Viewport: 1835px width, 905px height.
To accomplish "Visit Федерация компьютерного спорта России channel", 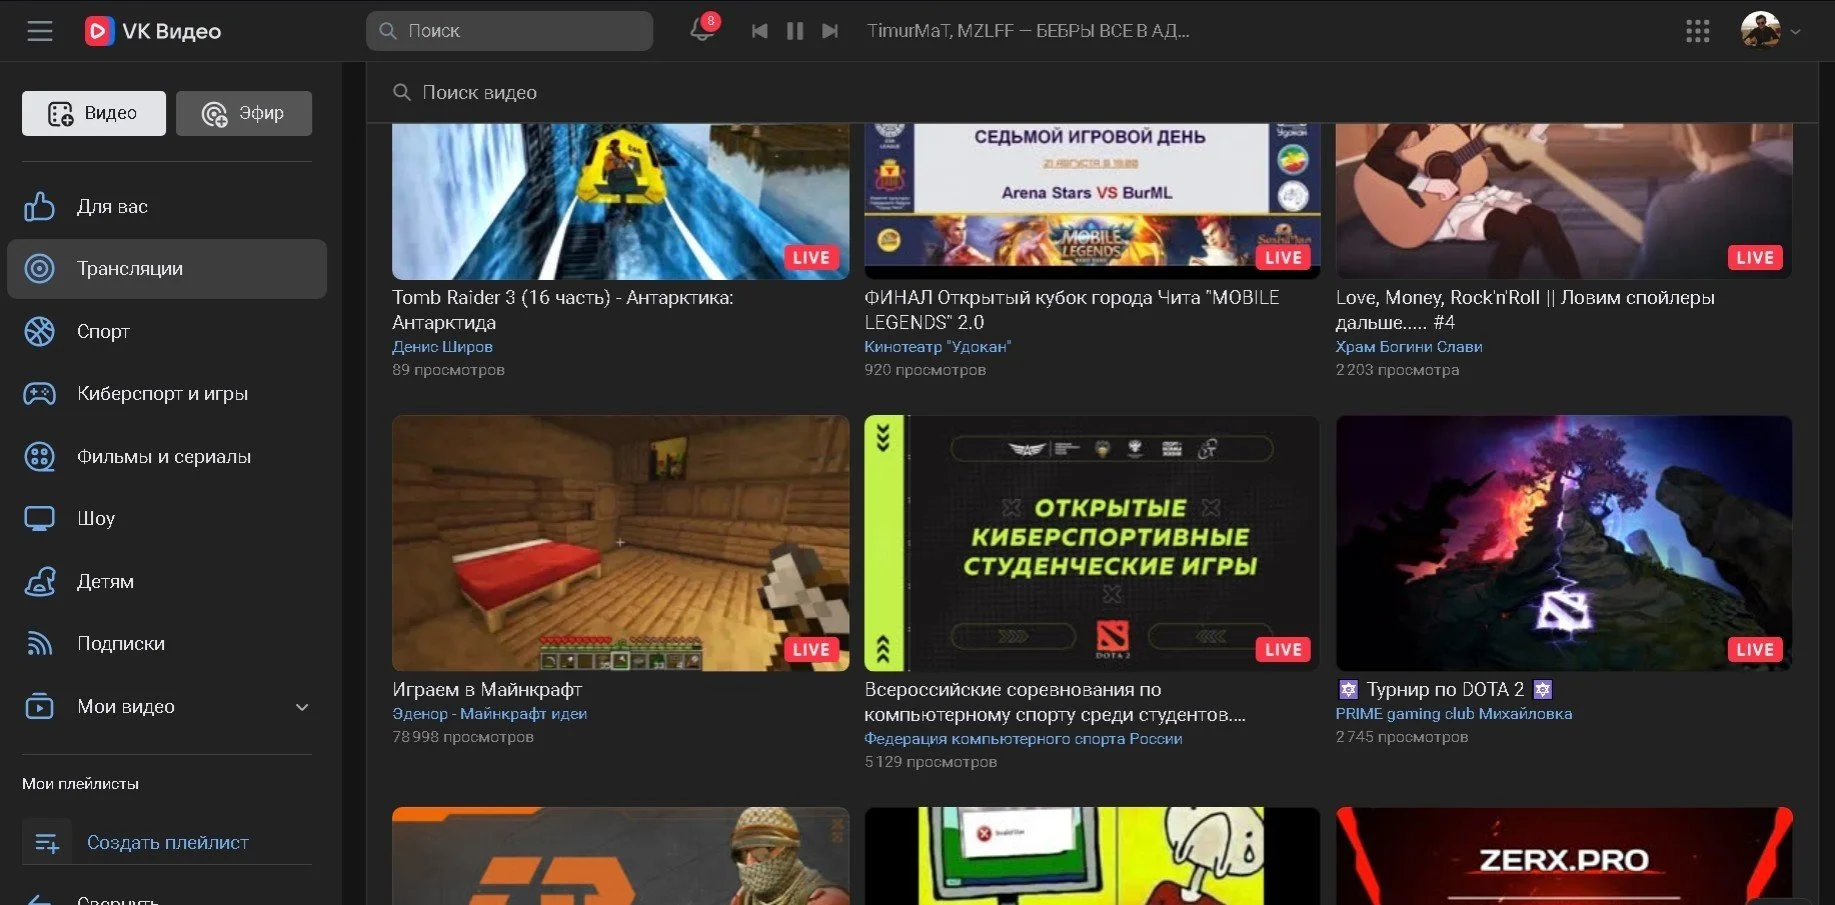I will click(x=1023, y=739).
